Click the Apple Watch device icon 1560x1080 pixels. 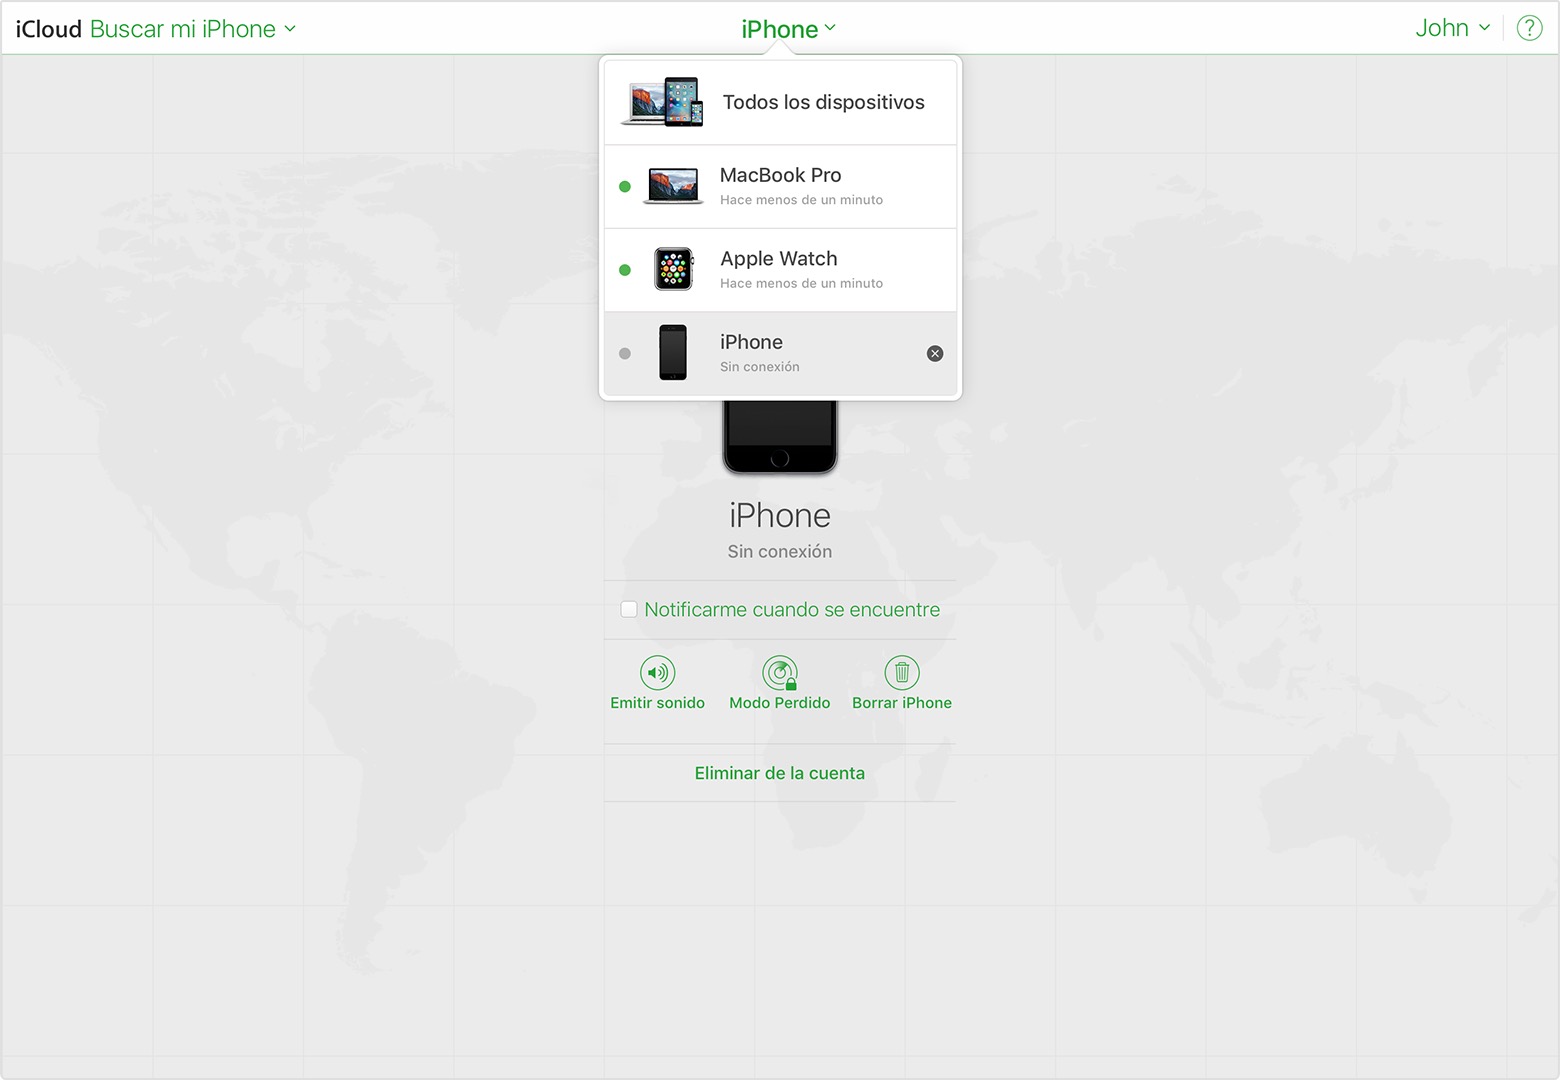[x=673, y=269]
